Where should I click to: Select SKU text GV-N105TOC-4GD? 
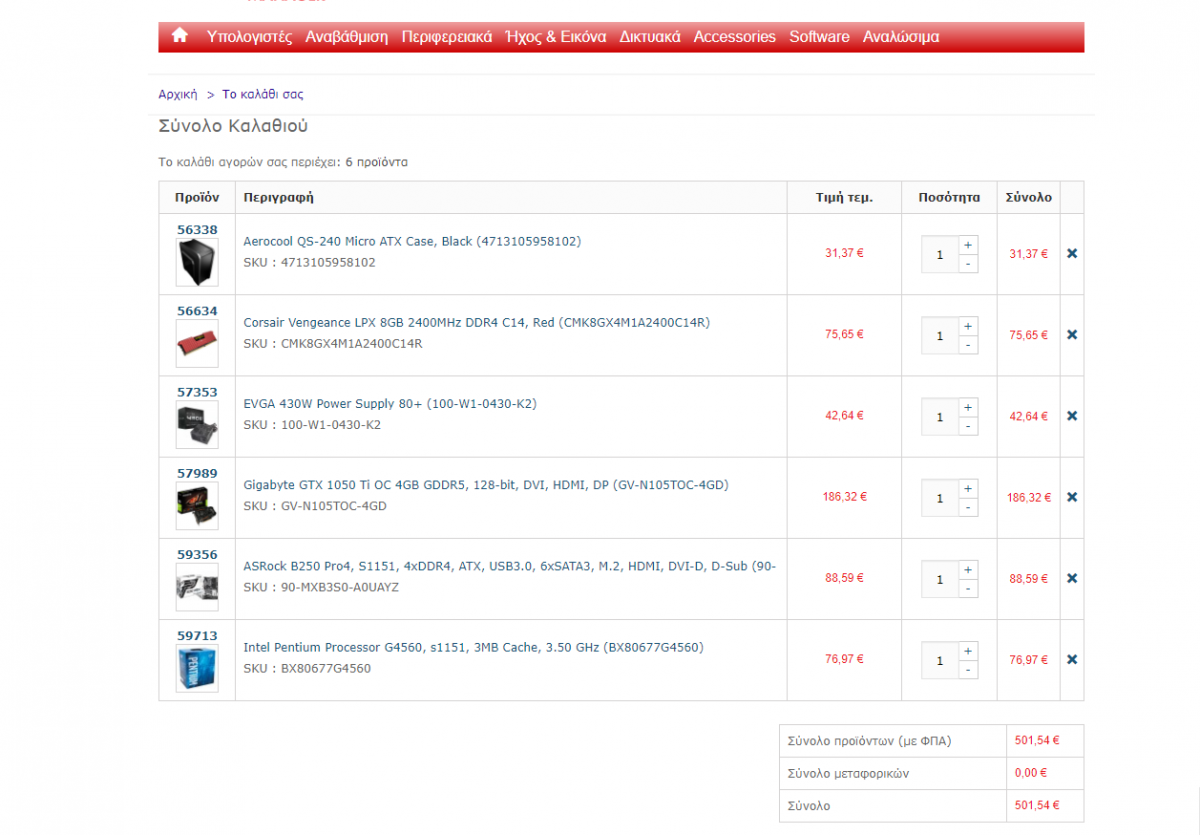point(334,506)
